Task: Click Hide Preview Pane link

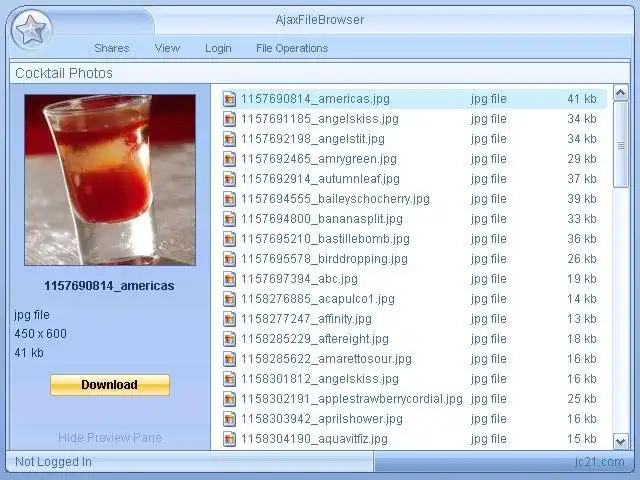Action: click(x=110, y=438)
